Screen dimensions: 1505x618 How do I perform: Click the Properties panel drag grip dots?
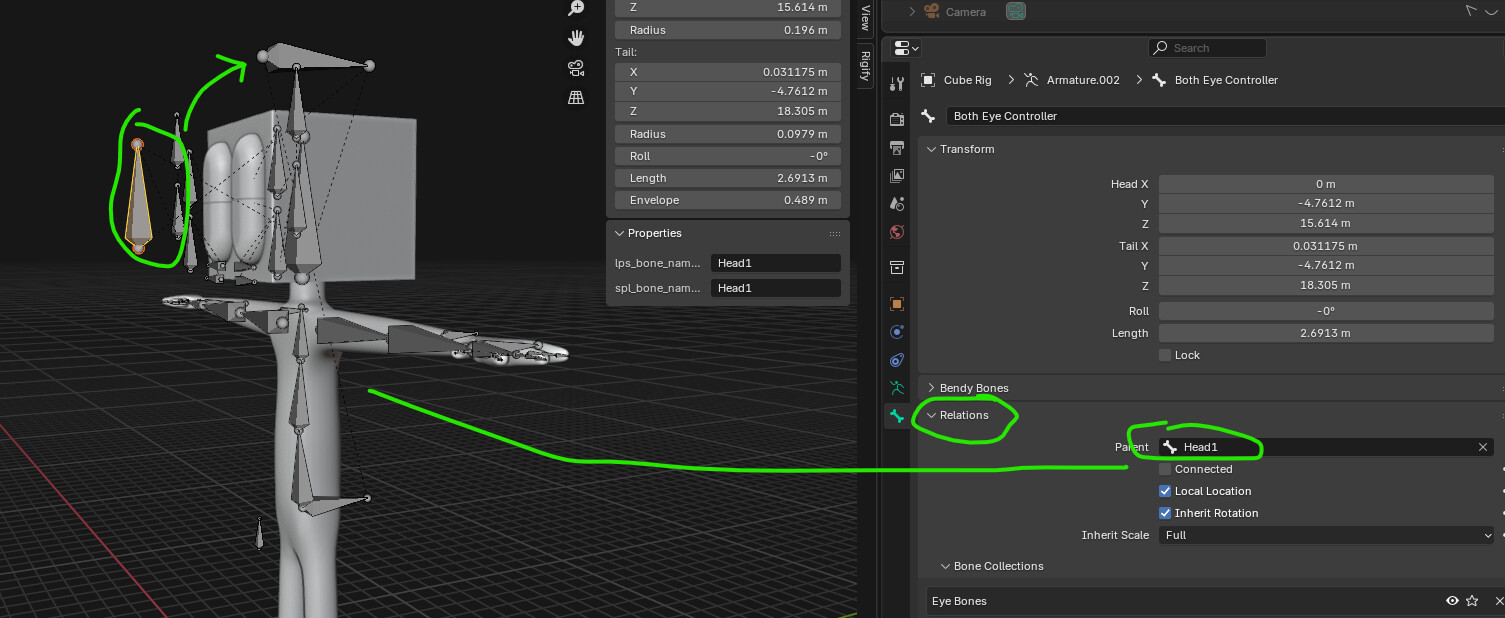tap(834, 233)
